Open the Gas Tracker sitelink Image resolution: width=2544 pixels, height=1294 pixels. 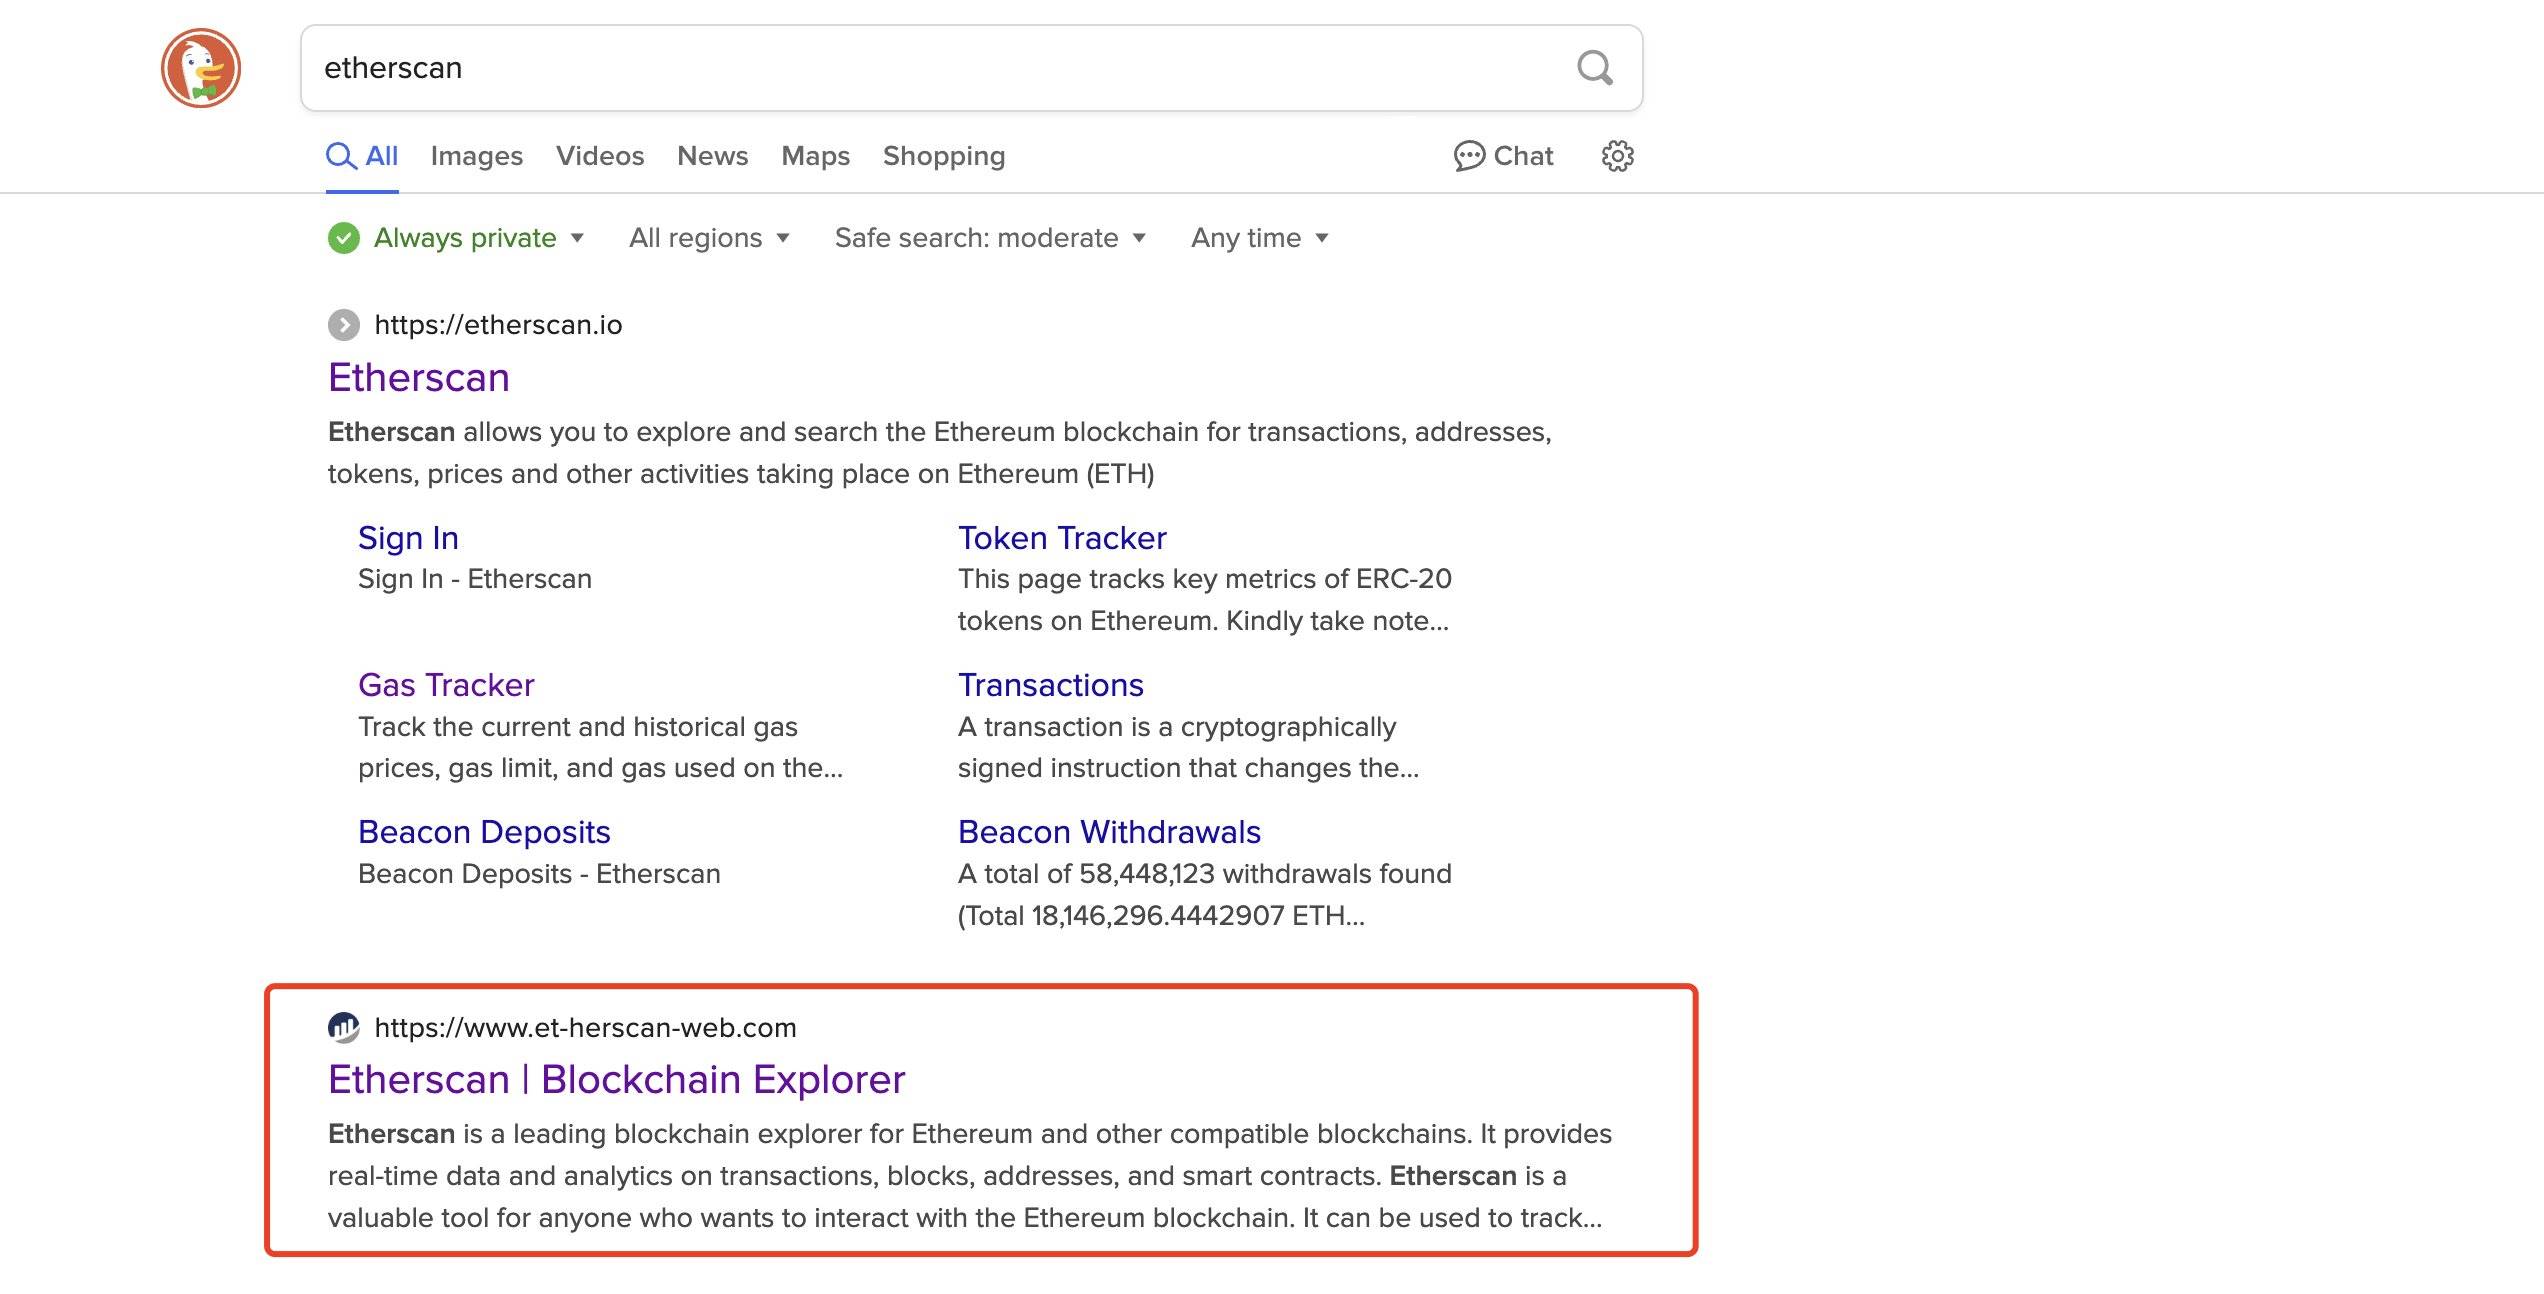[x=445, y=684]
